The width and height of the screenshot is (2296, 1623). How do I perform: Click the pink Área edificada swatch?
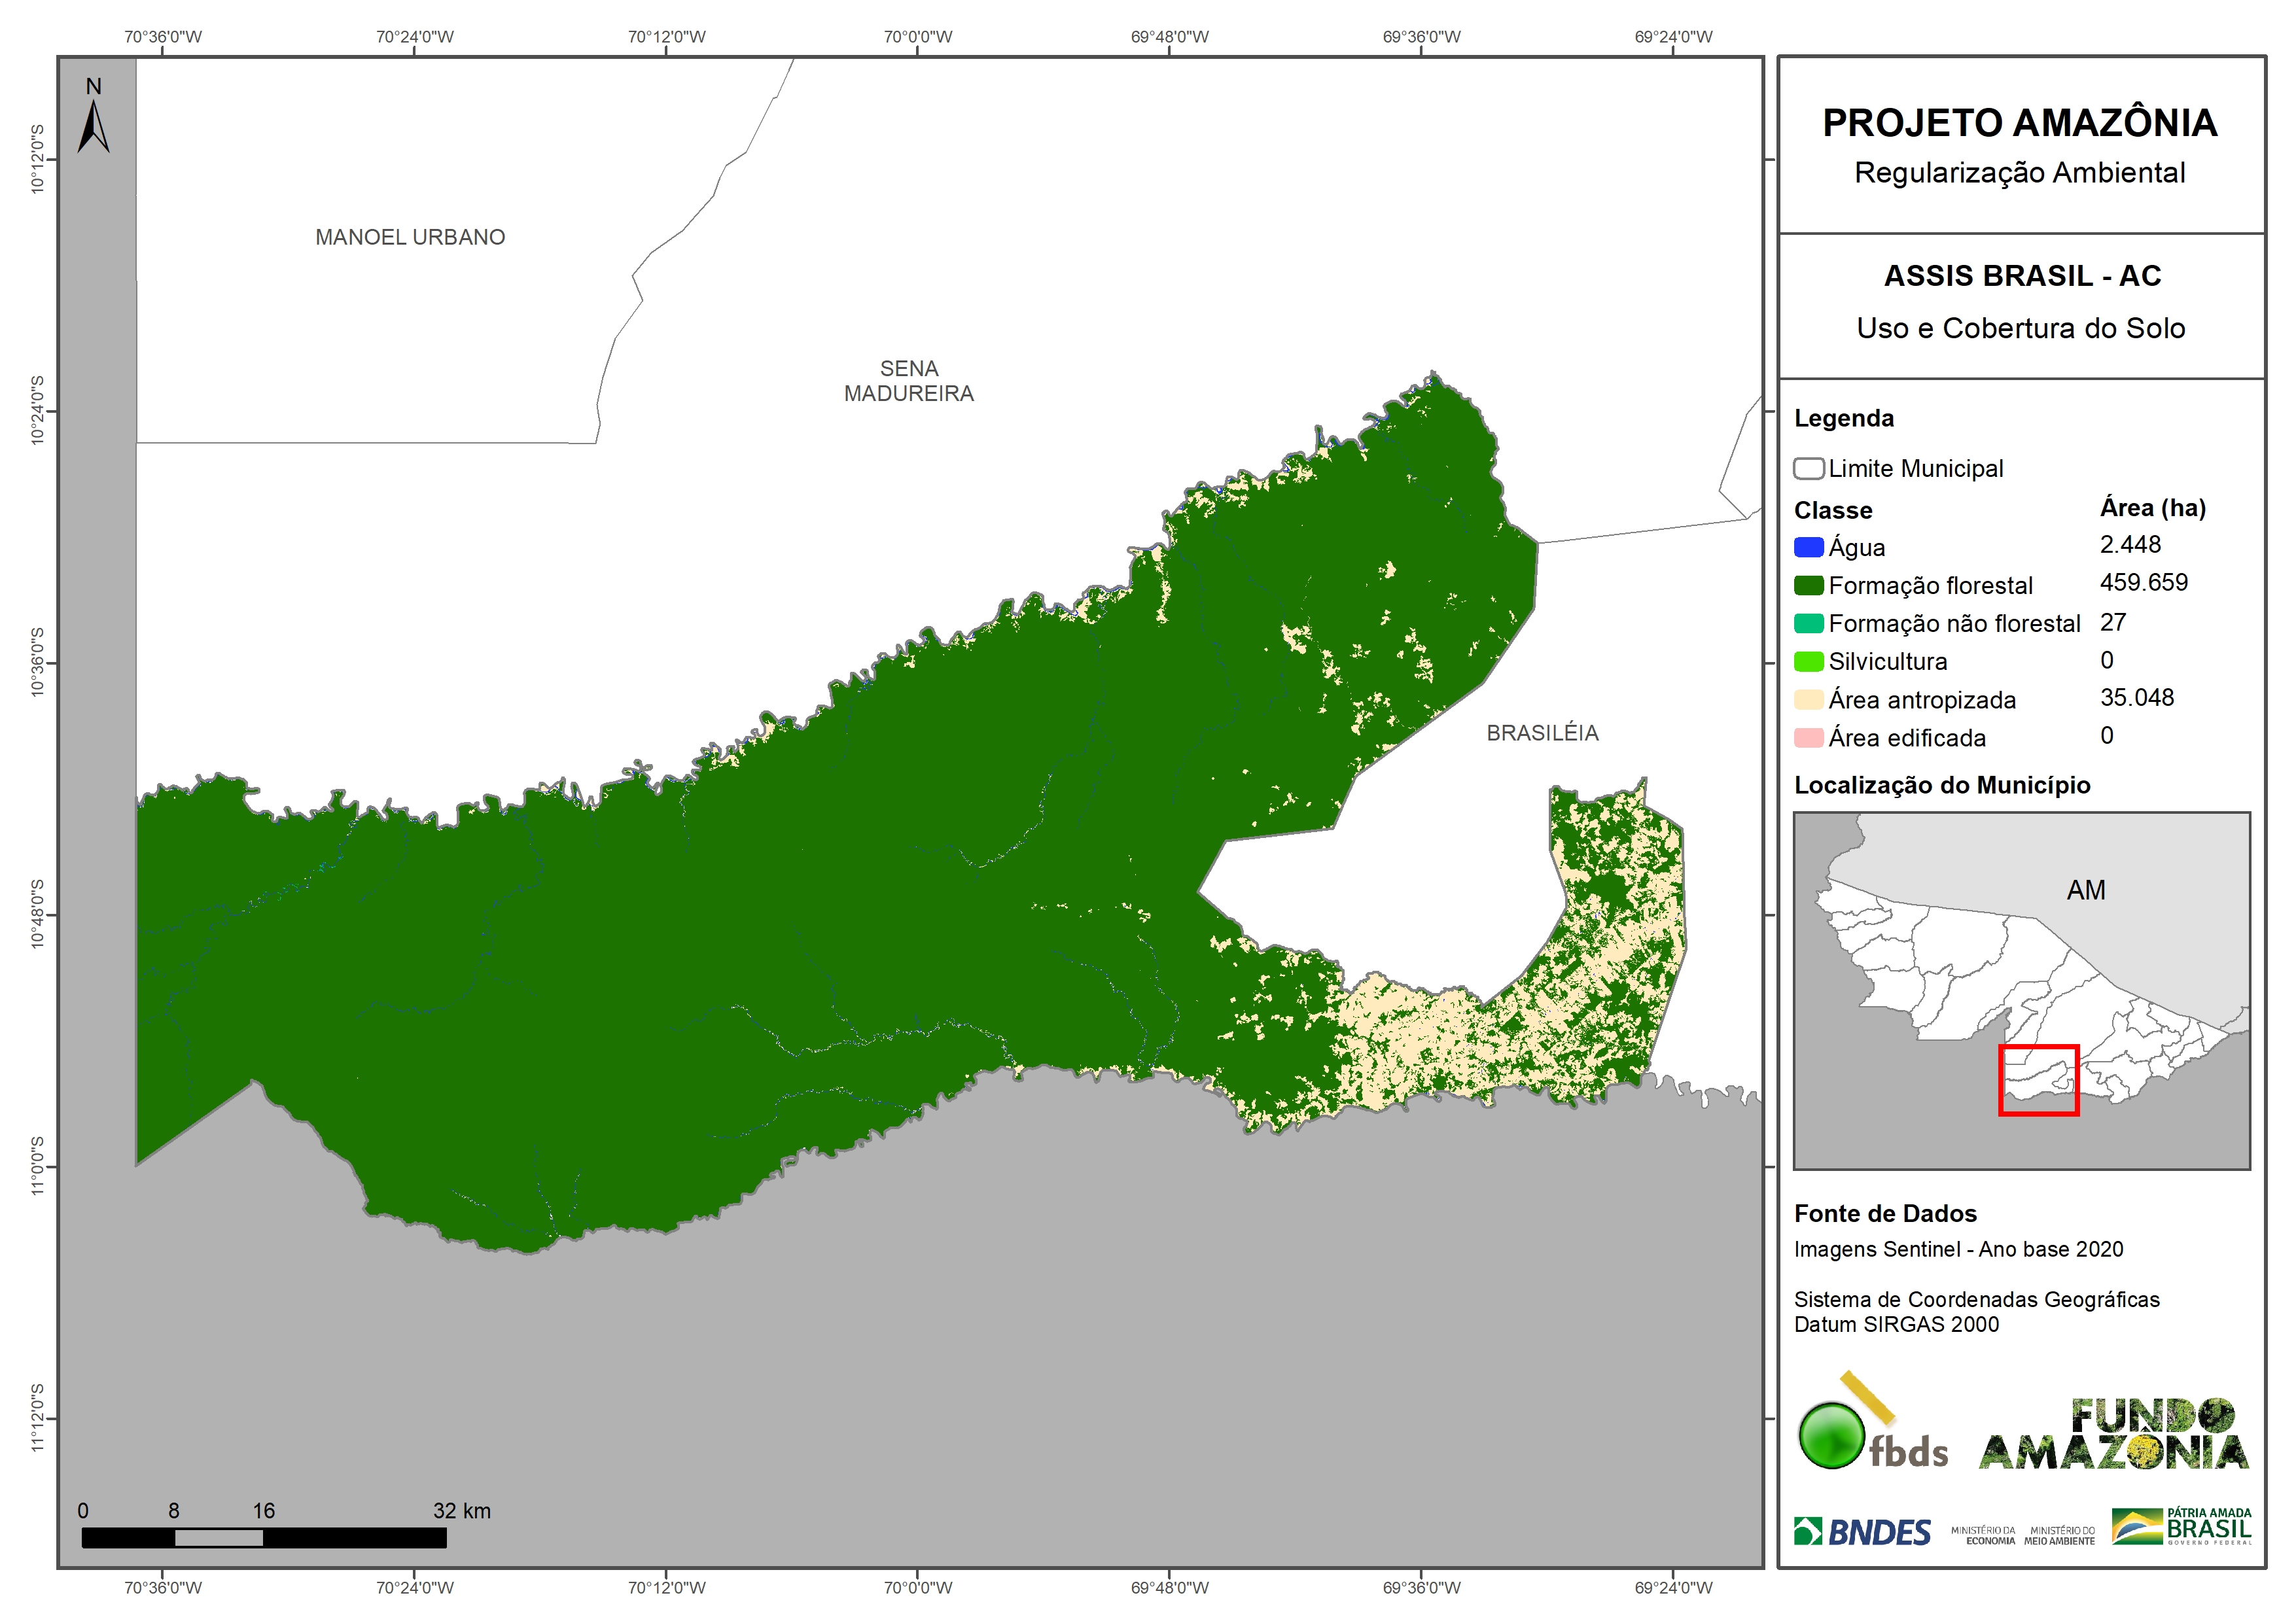(1808, 738)
